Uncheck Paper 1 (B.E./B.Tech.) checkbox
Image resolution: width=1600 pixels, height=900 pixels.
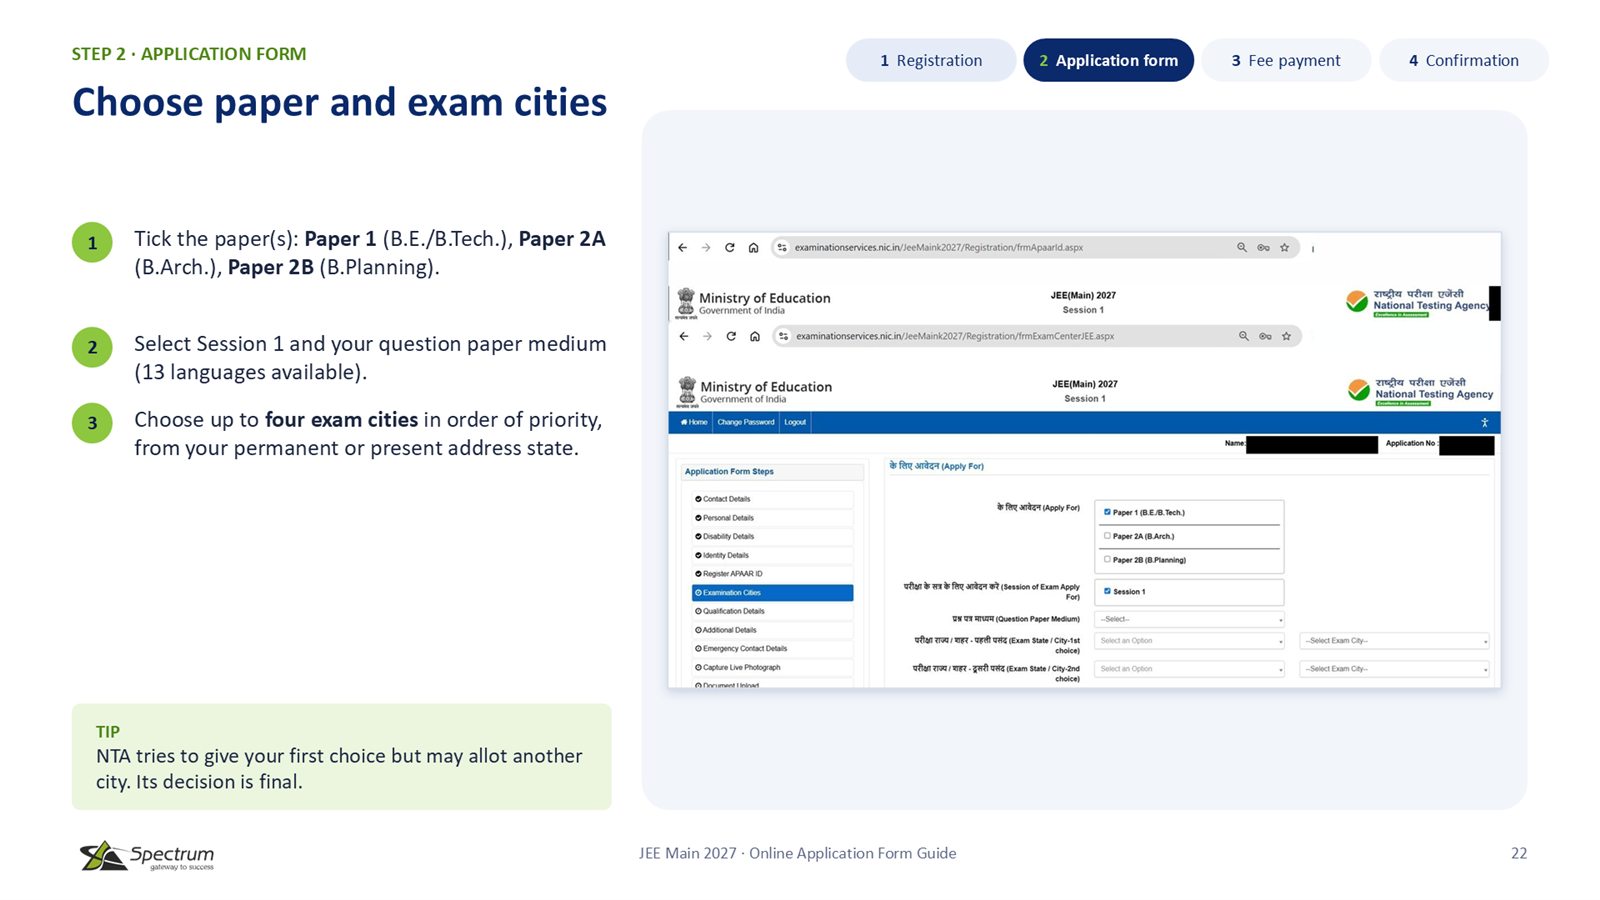point(1107,512)
